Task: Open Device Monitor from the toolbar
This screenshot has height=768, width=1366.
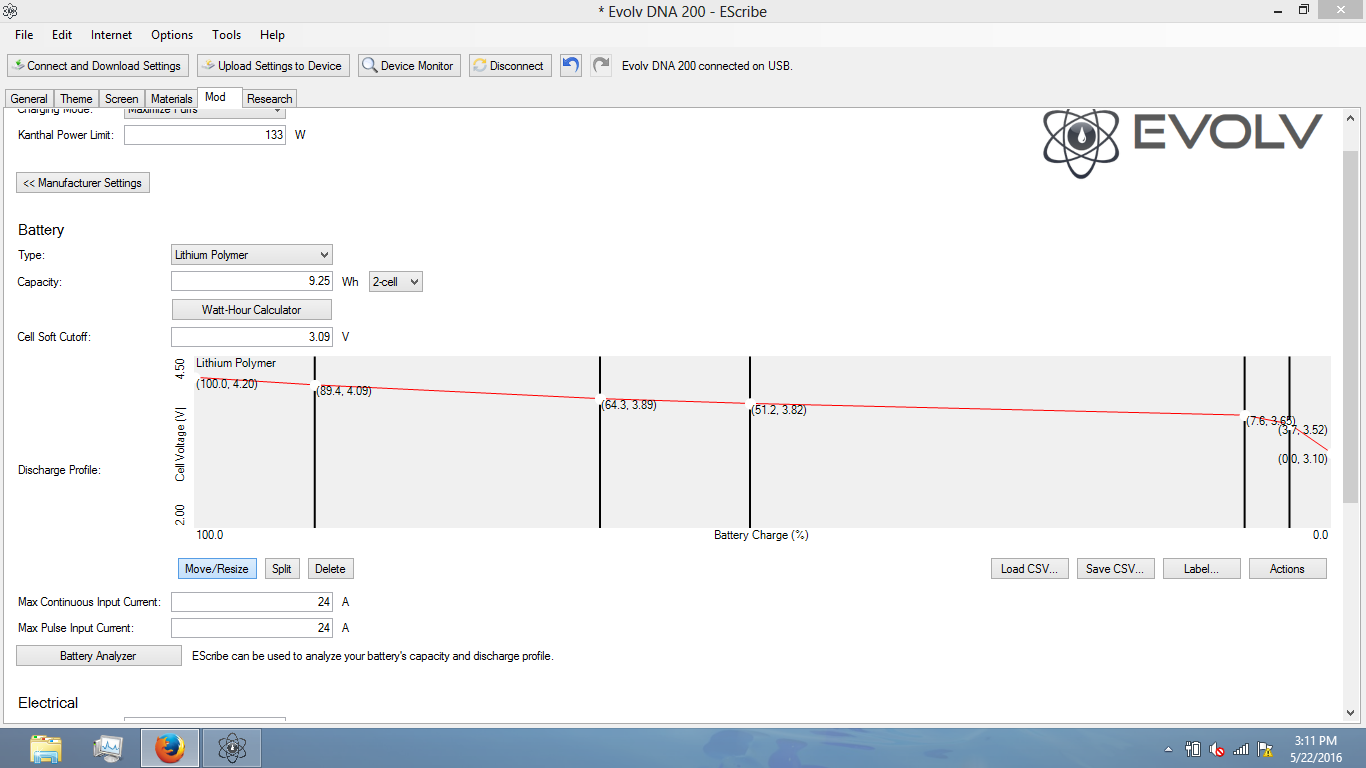Action: click(409, 66)
